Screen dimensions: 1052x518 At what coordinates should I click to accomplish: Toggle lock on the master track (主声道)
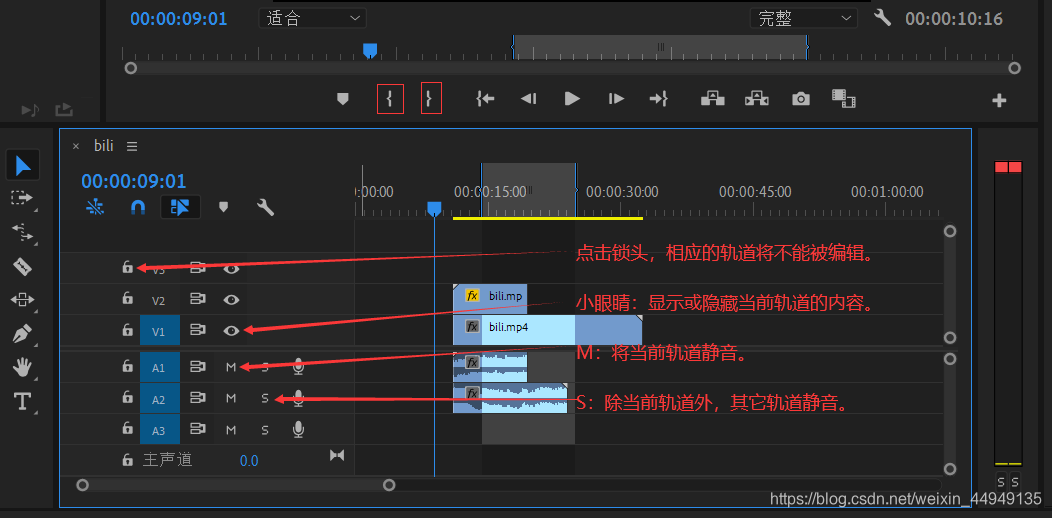pos(127,460)
